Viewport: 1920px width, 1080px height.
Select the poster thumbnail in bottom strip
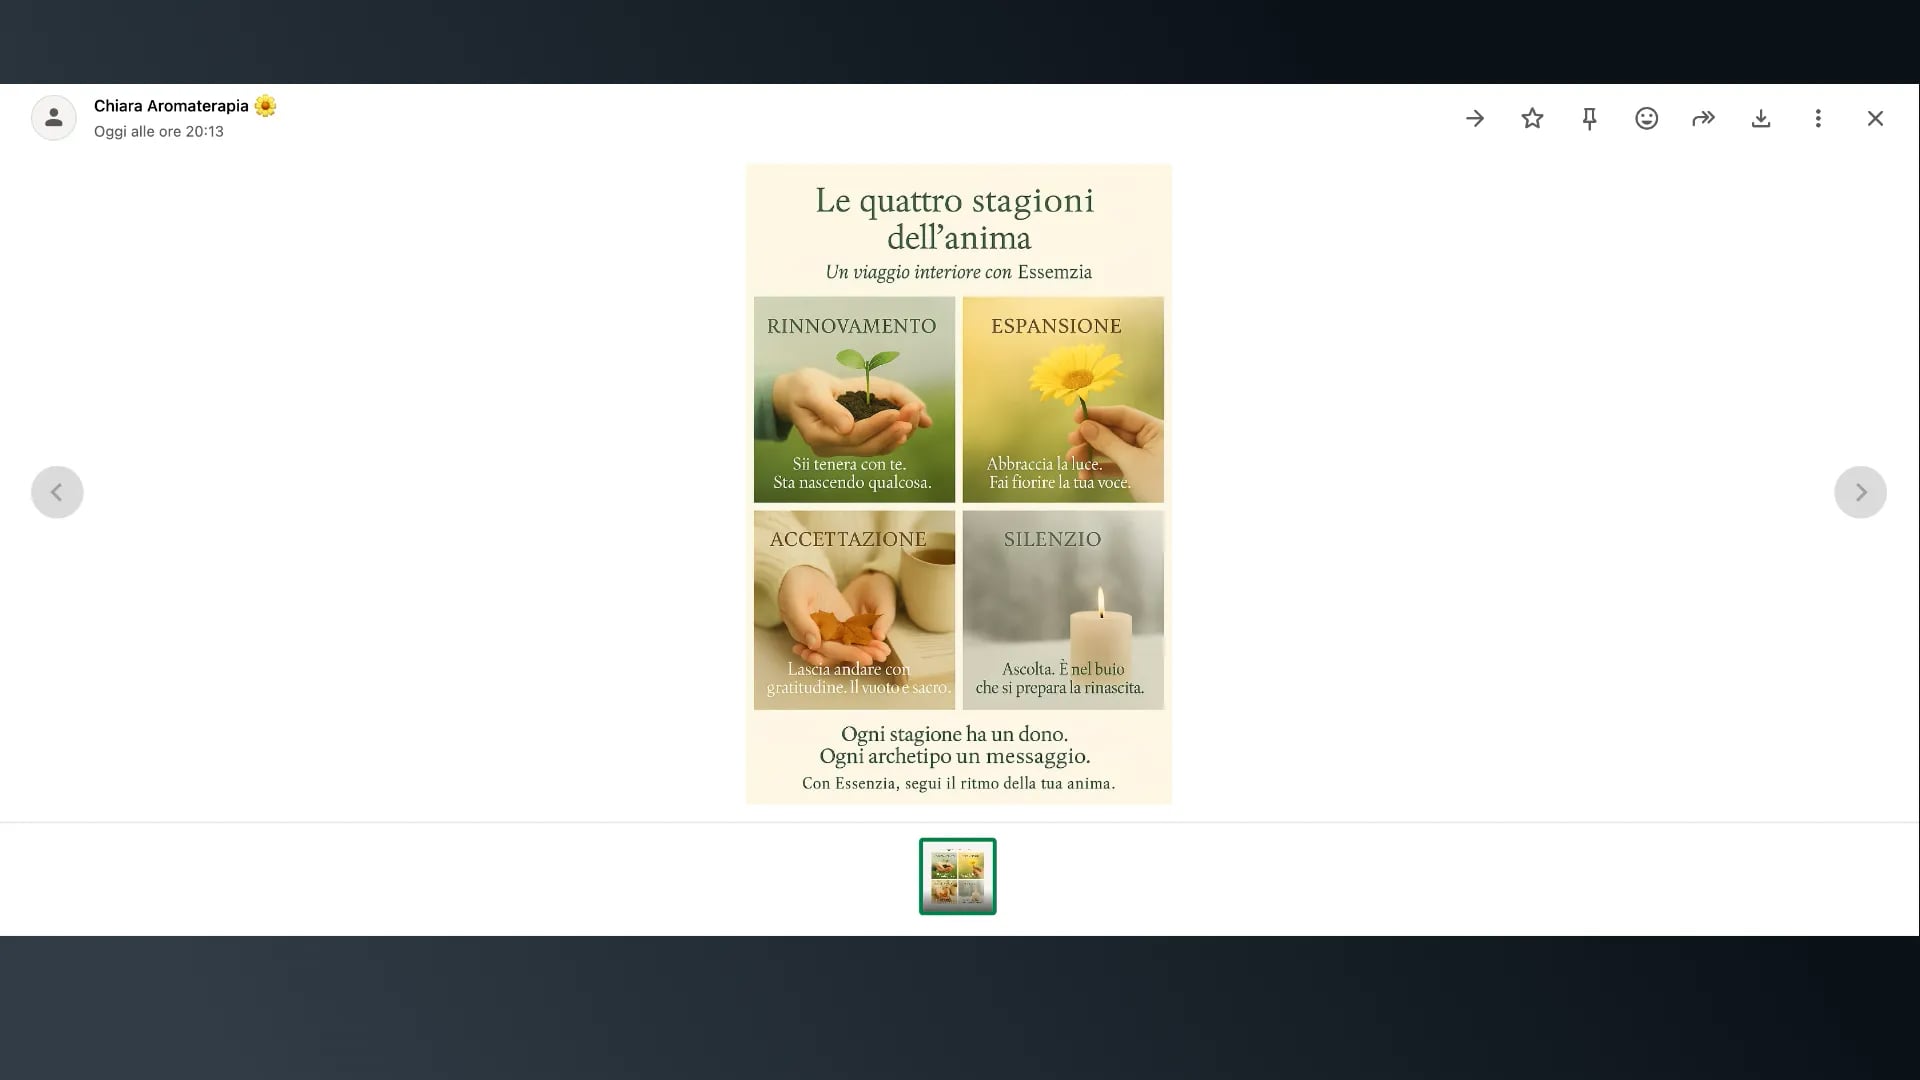tap(957, 876)
